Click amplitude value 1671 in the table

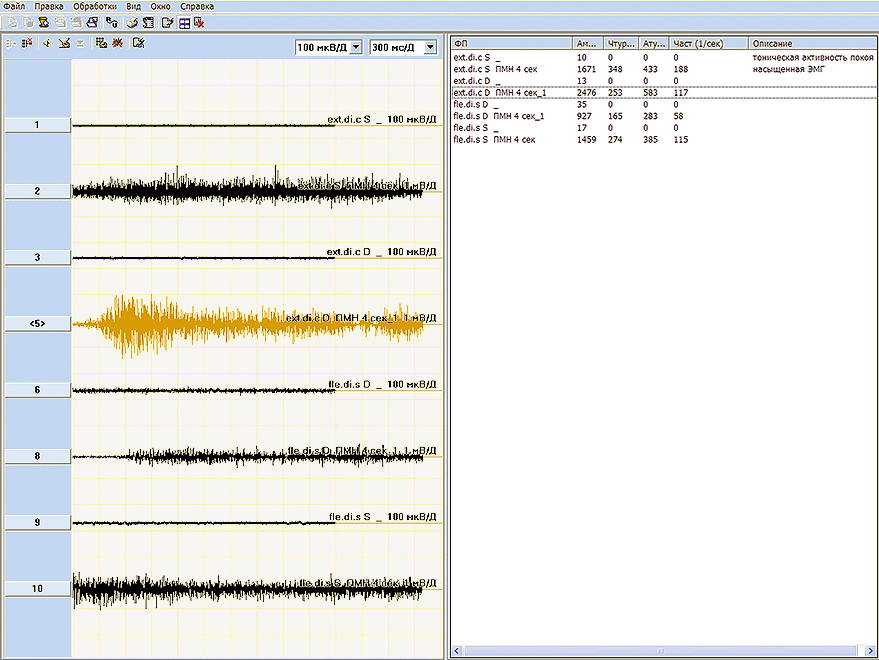586,69
